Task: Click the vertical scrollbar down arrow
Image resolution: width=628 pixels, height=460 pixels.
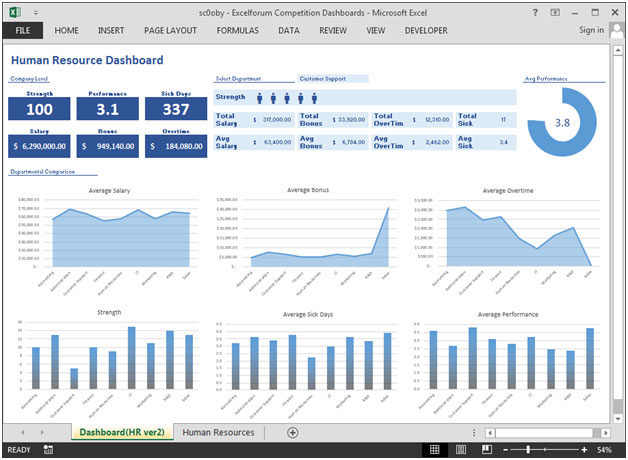Action: click(618, 419)
